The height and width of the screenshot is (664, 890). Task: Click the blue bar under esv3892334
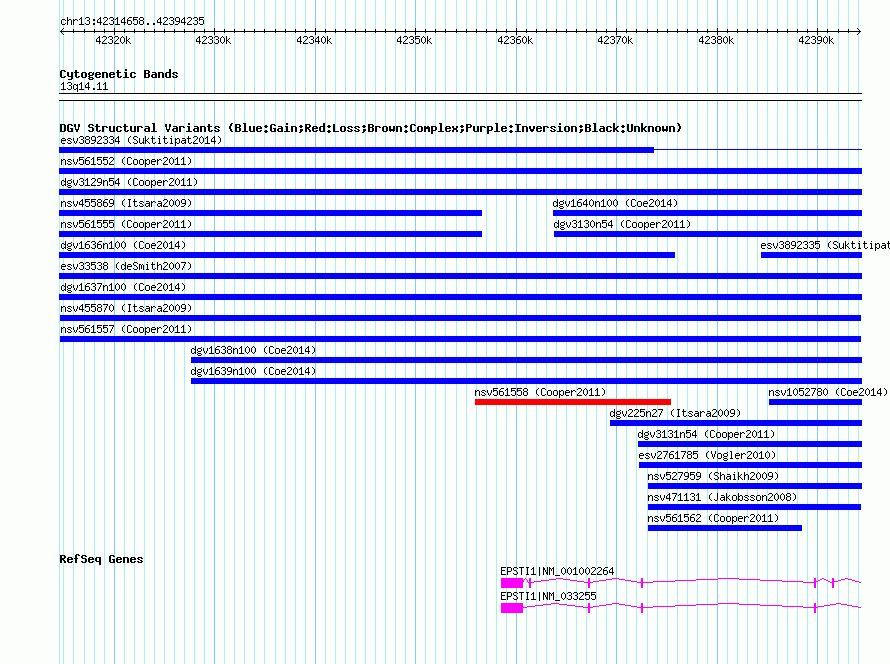tap(356, 150)
